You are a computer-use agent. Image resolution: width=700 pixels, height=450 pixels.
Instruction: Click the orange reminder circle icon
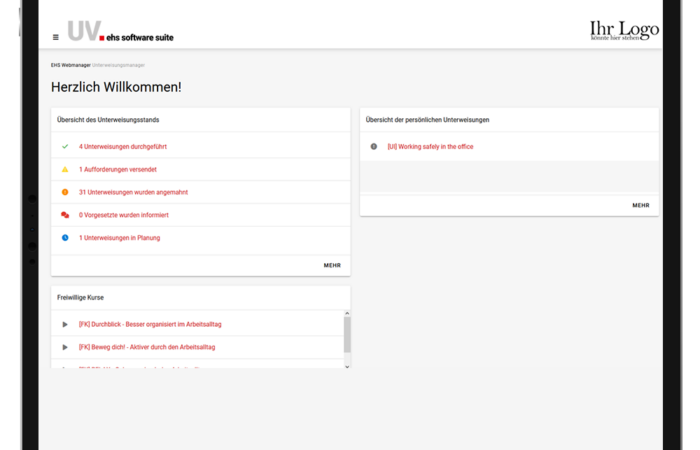click(x=65, y=192)
